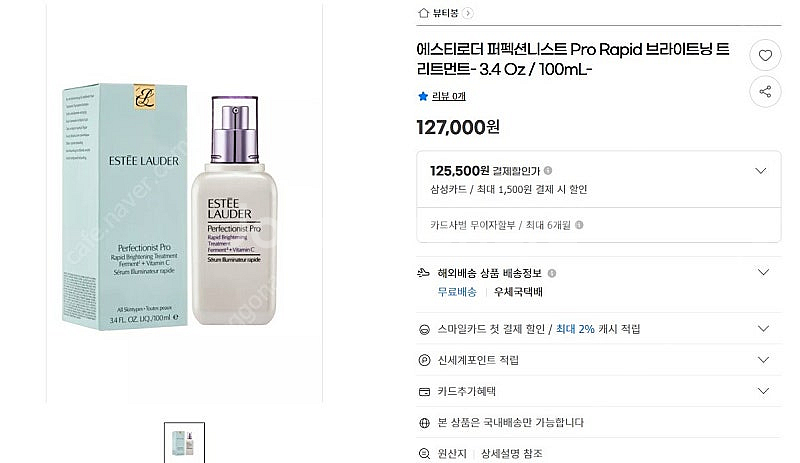The image size is (800, 463).
Task: Expand the 125,500원 결제할인가 section
Action: [763, 171]
